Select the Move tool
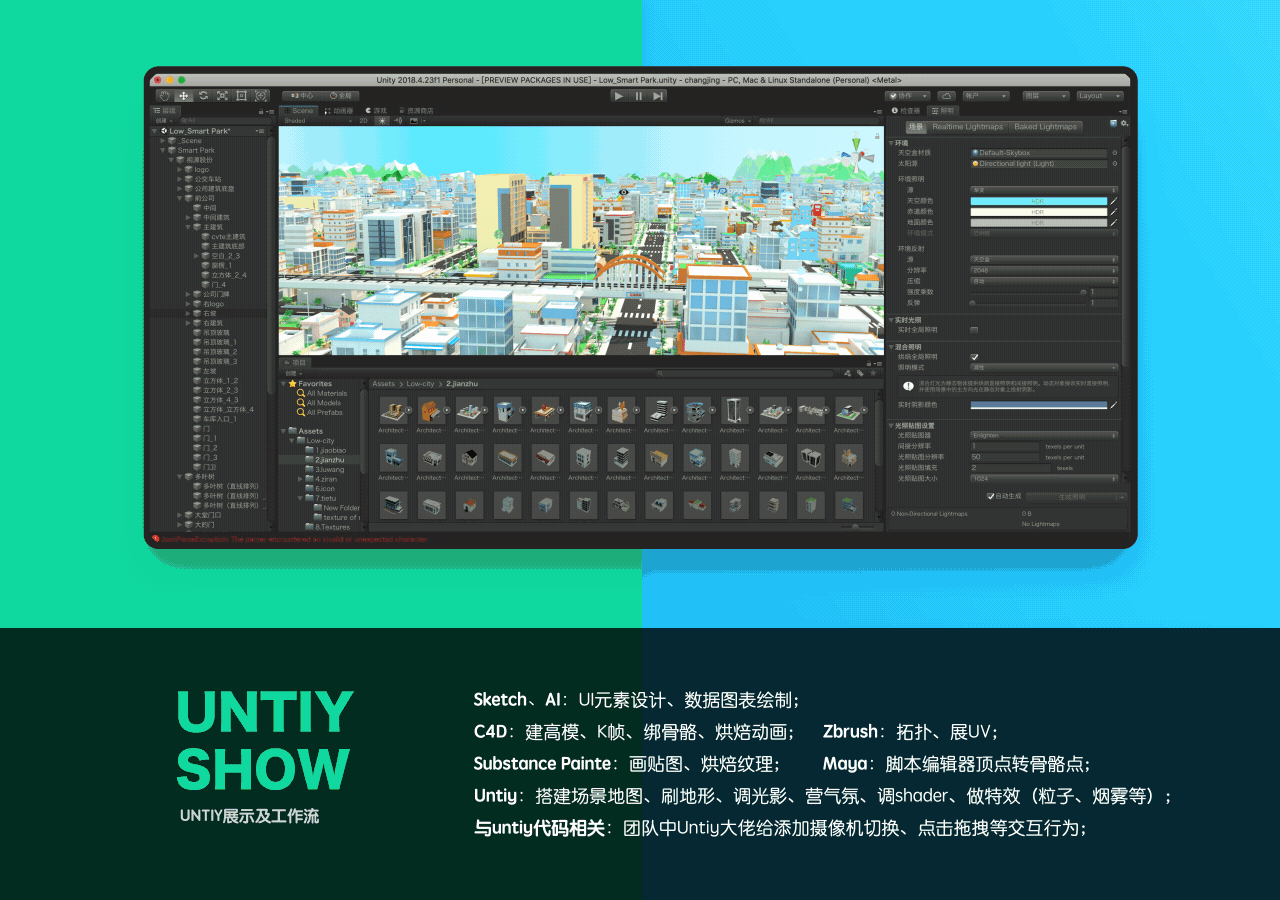This screenshot has height=900, width=1280. click(184, 96)
